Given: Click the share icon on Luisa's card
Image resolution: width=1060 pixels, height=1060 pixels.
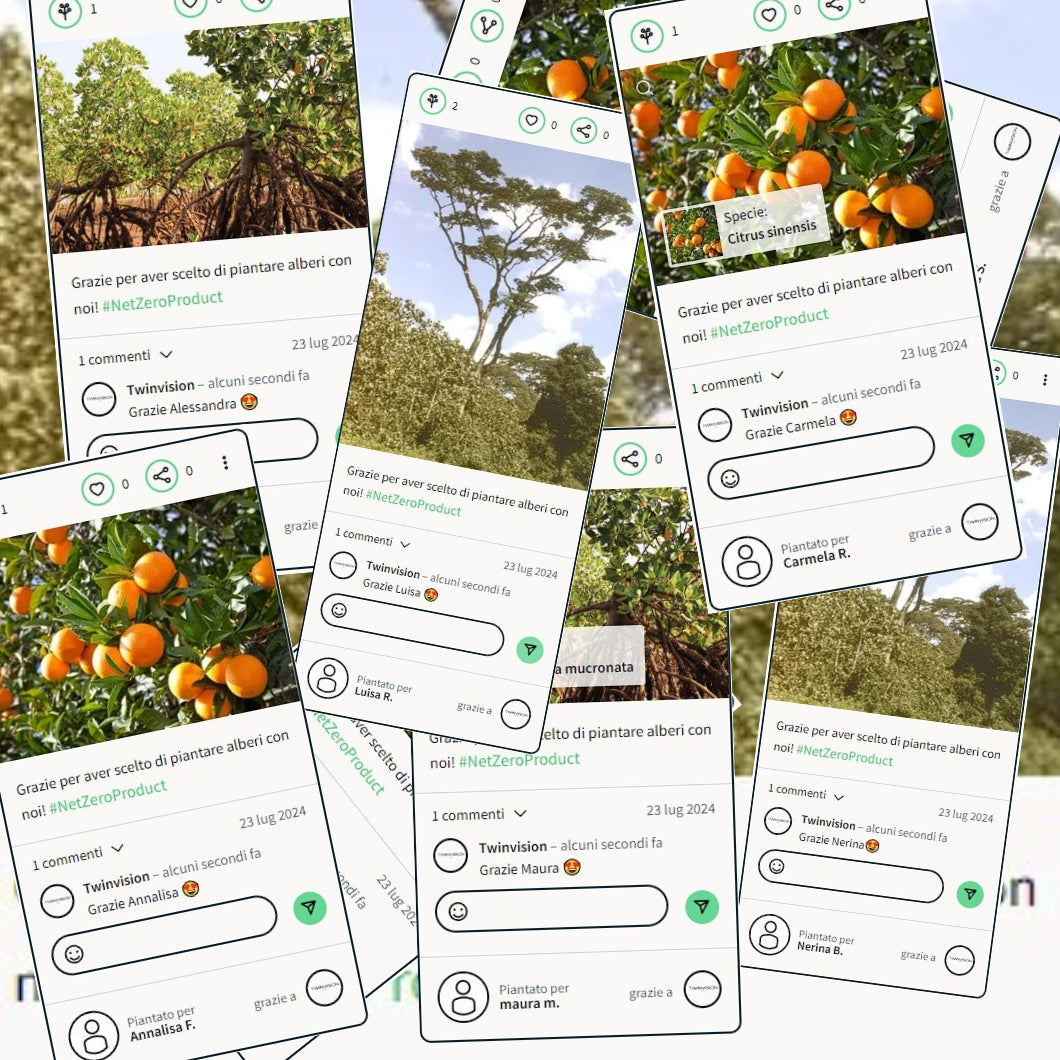Looking at the screenshot, I should (x=584, y=130).
